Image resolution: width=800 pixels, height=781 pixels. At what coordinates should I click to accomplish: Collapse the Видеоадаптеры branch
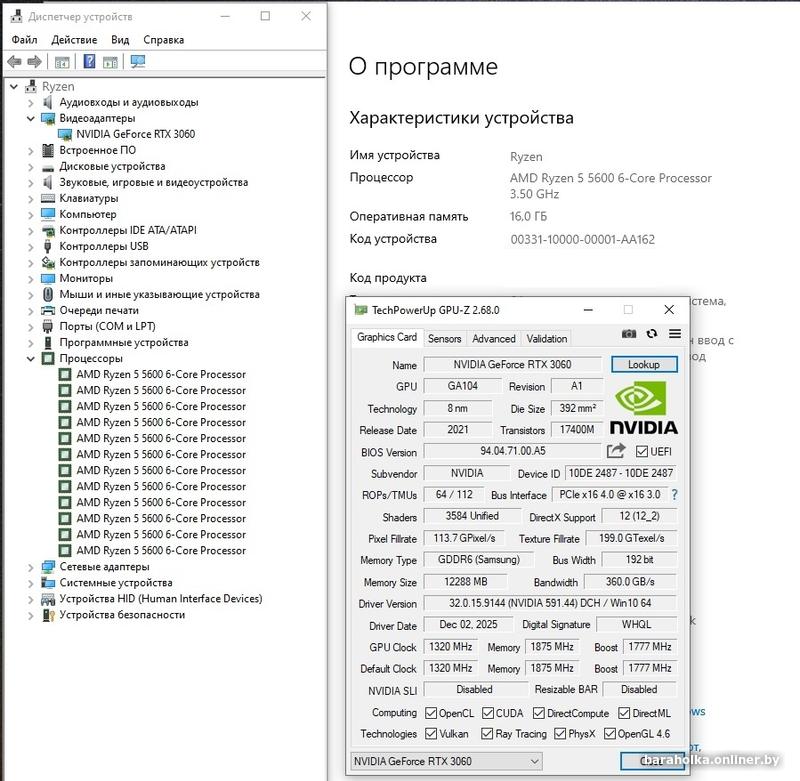(x=31, y=119)
